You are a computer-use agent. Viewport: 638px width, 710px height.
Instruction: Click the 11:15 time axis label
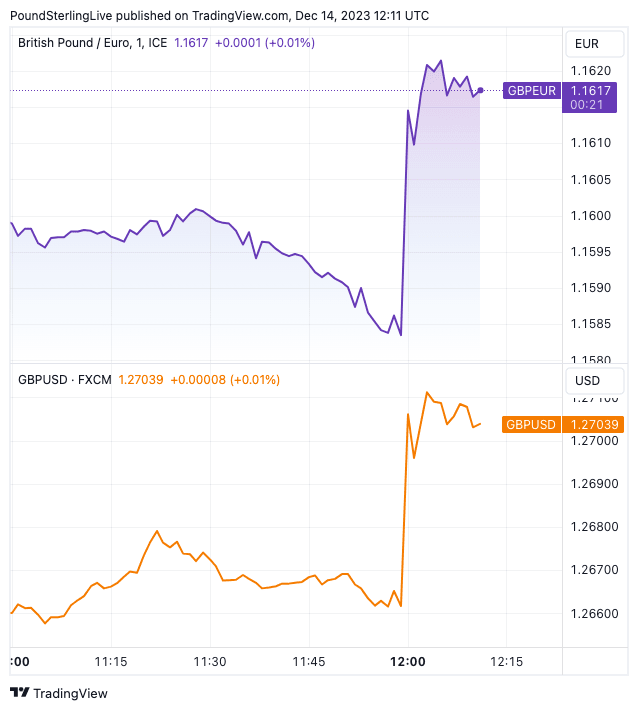111,662
